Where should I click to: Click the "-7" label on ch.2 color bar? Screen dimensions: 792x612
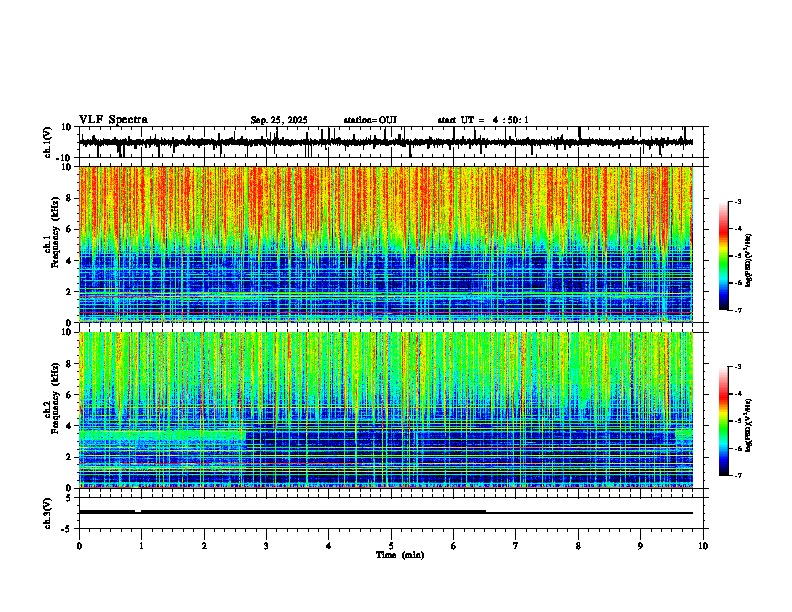click(738, 475)
